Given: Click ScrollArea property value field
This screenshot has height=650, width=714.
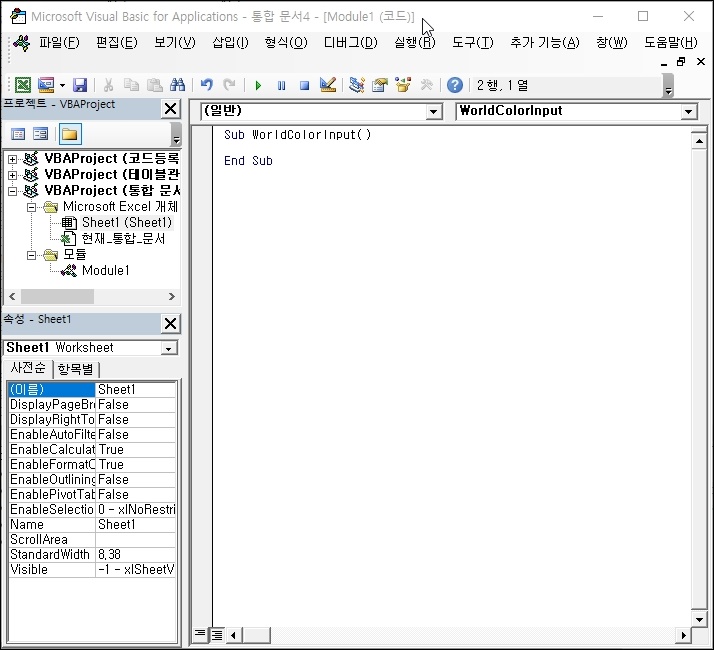Looking at the screenshot, I should click(135, 540).
